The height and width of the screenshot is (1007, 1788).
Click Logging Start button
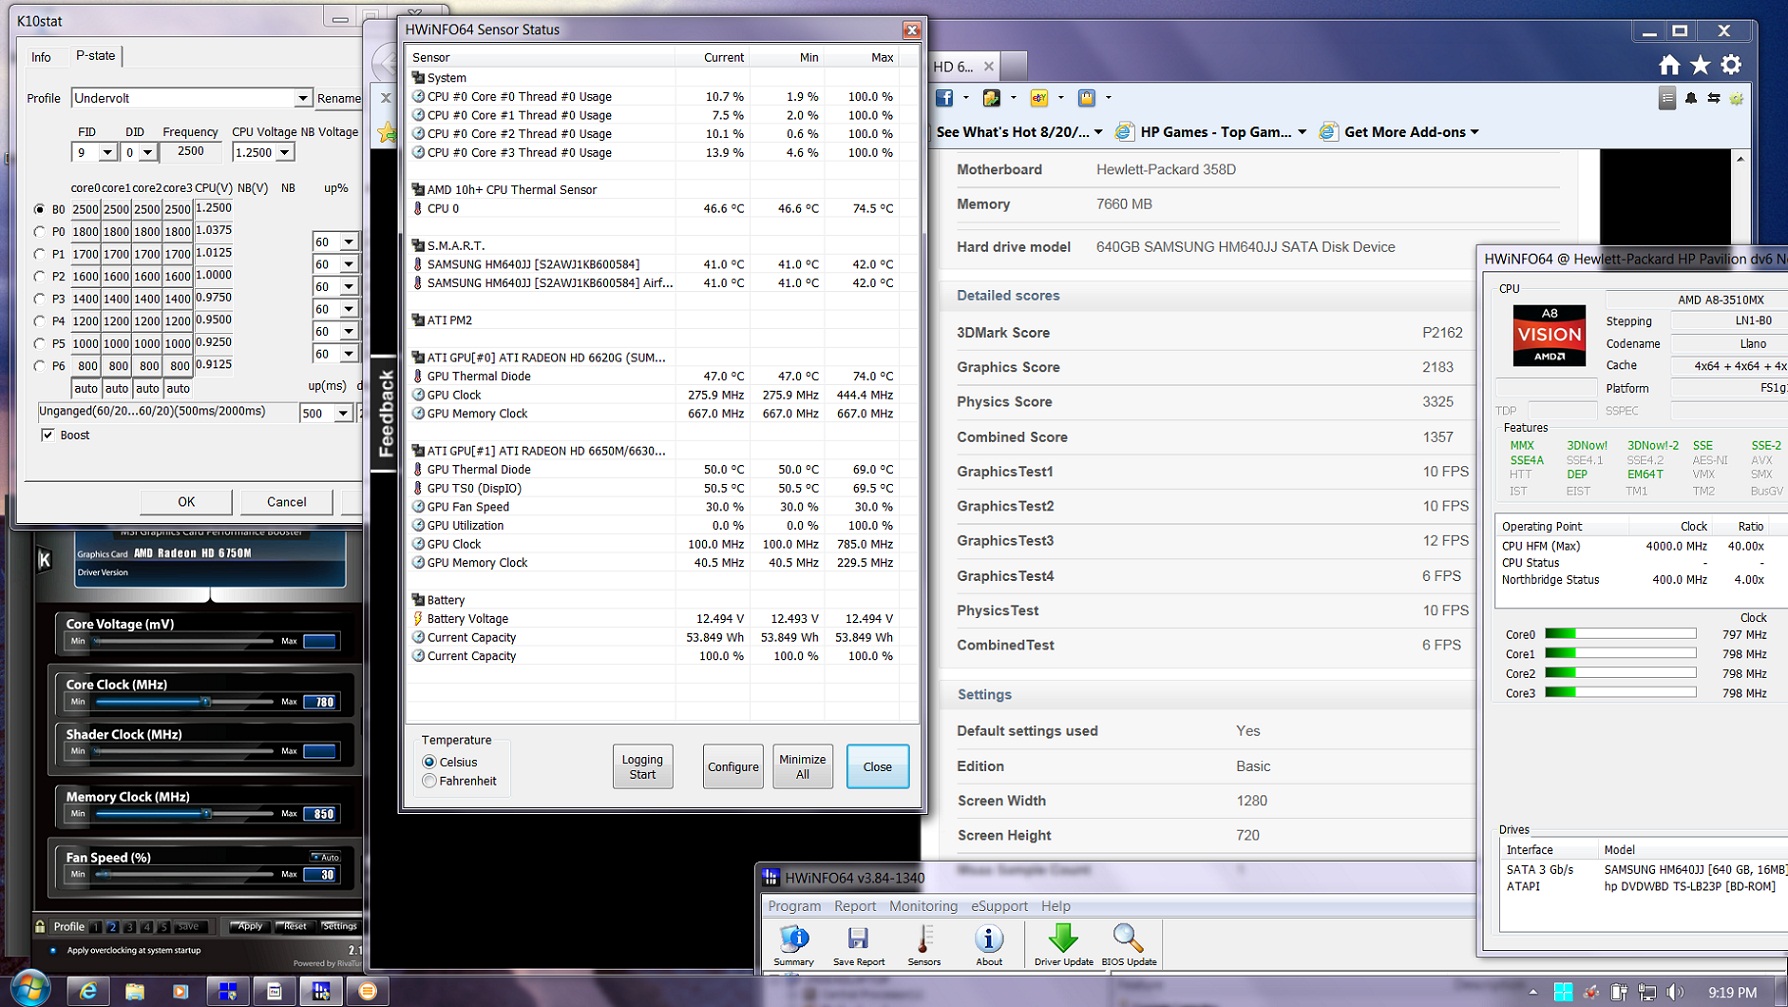click(642, 767)
